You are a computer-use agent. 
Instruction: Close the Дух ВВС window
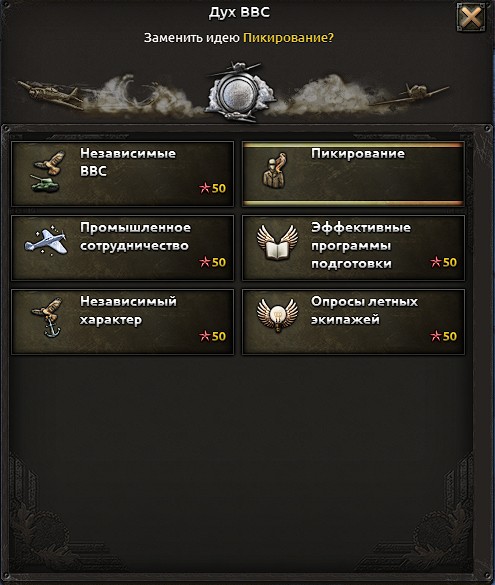click(x=471, y=17)
